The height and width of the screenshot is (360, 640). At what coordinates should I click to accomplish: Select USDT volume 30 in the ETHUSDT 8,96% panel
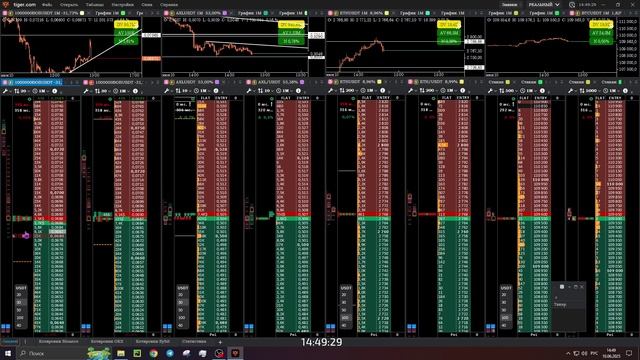344,302
